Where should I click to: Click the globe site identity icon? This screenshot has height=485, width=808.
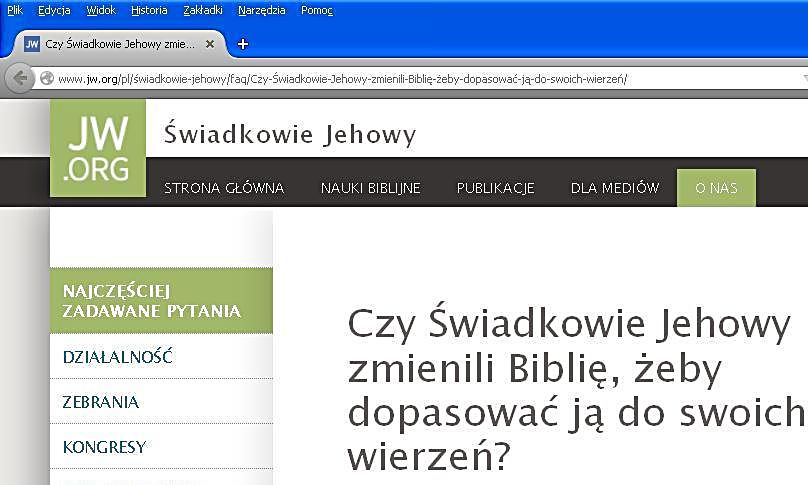coord(47,78)
